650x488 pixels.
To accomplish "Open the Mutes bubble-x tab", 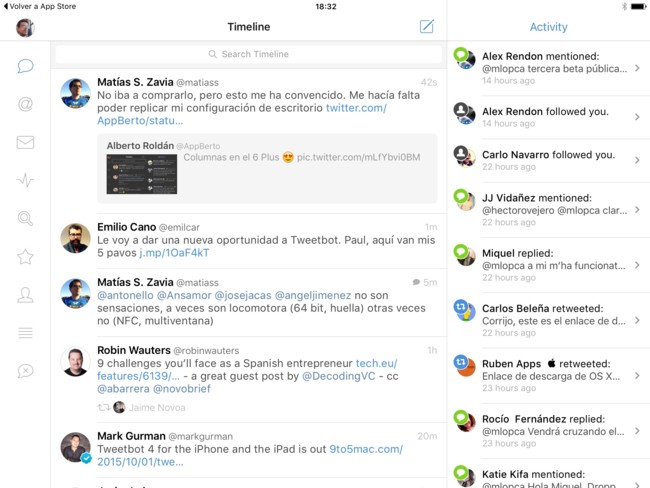I will 25,371.
